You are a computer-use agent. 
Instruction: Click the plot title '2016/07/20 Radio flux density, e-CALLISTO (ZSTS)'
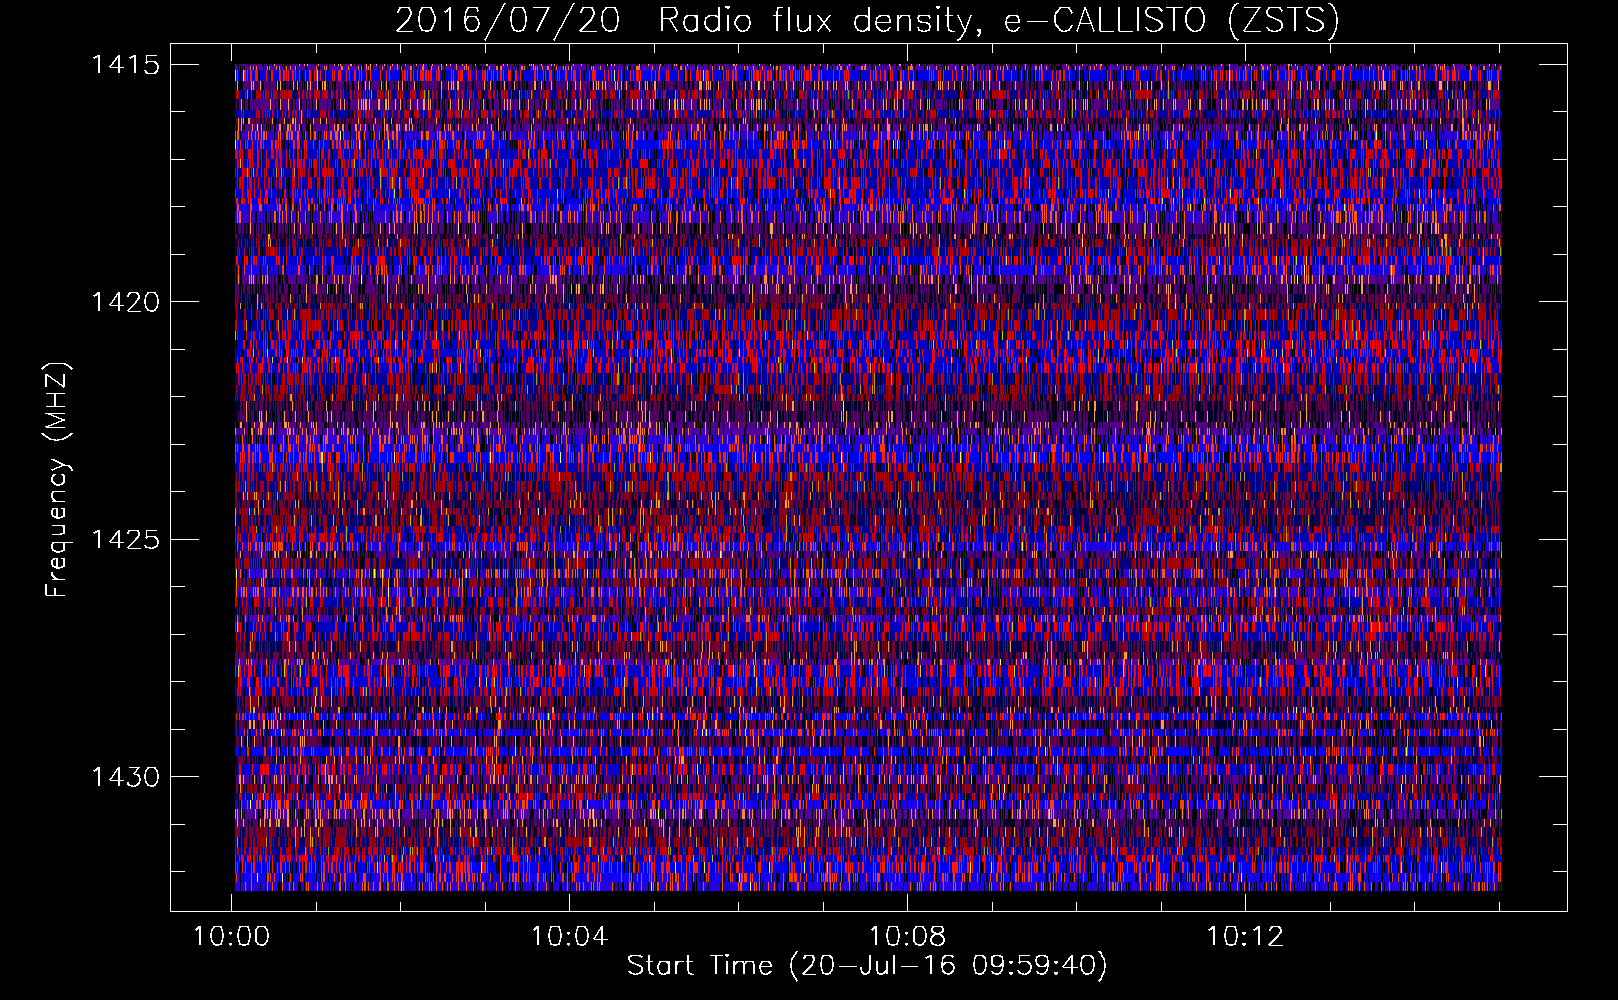click(867, 21)
